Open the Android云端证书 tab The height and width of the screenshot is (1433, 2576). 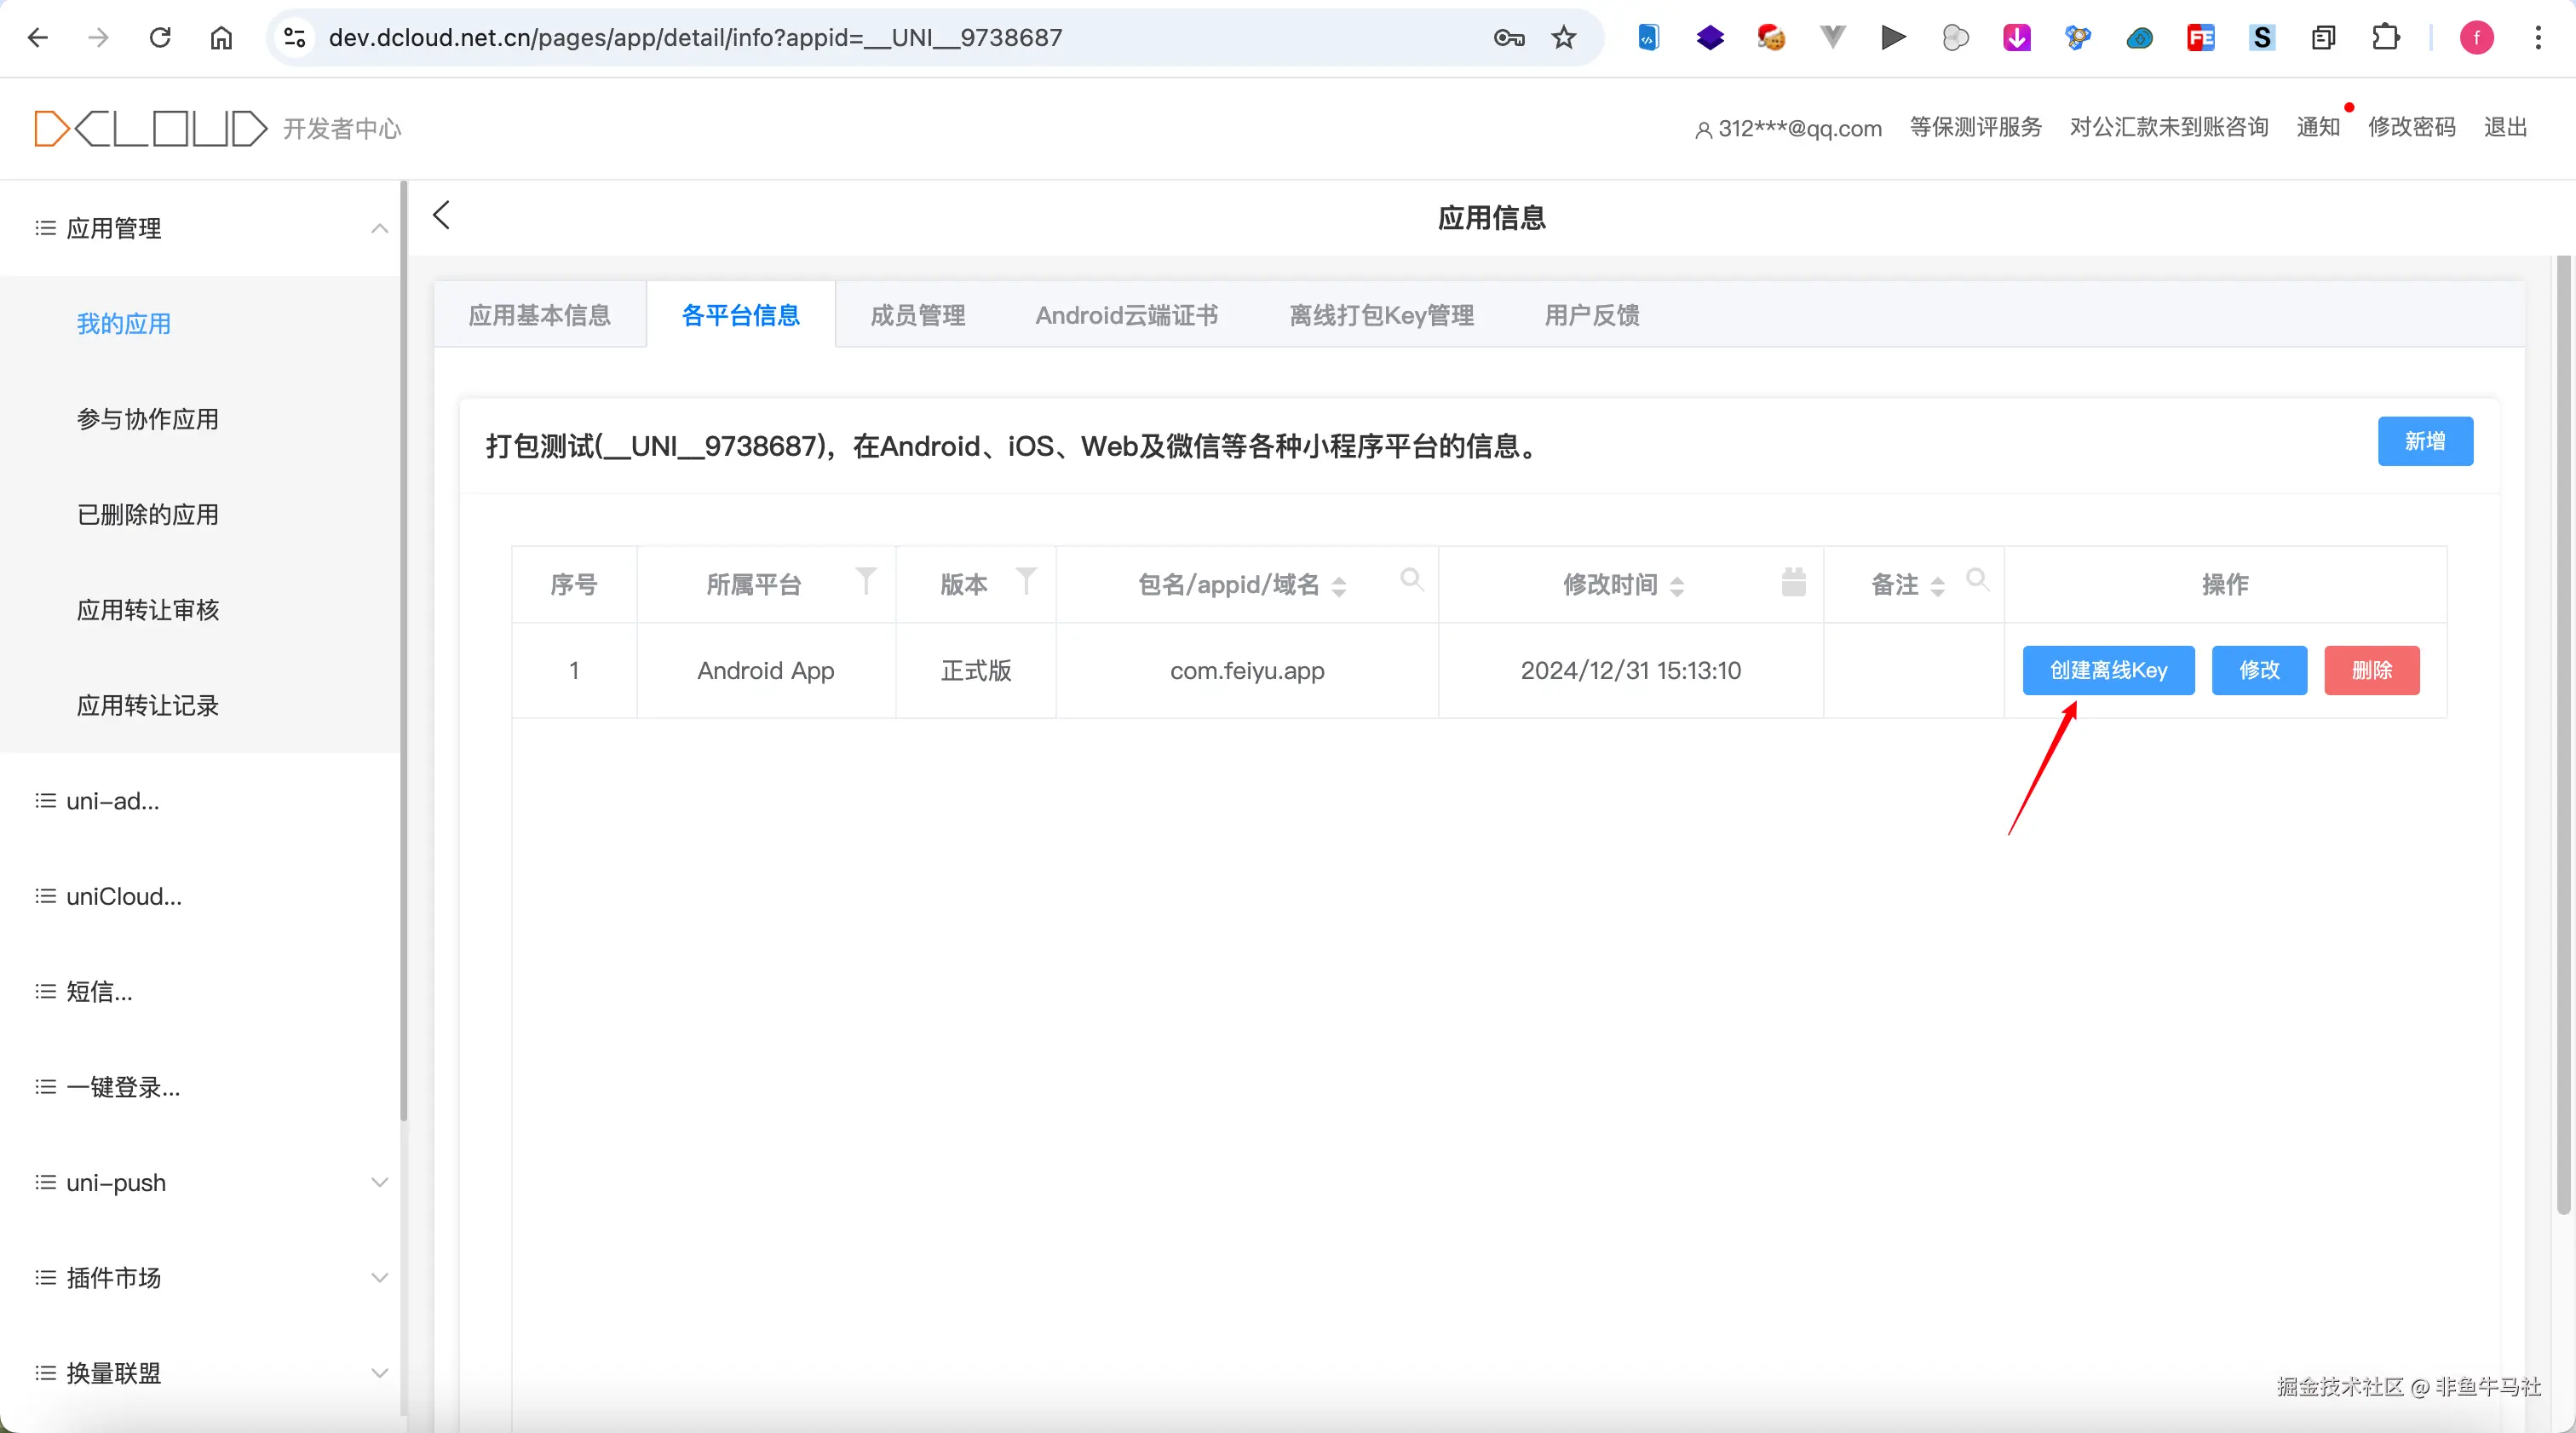tap(1126, 316)
